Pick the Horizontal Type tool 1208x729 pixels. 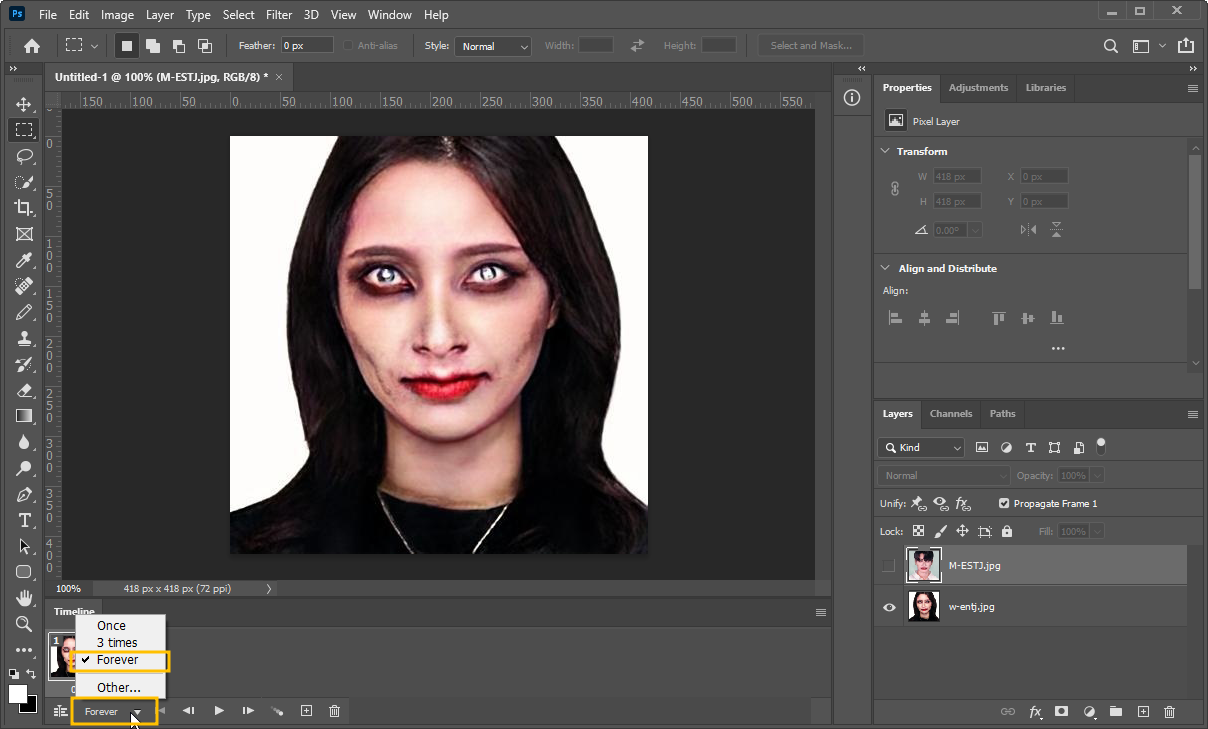24,520
